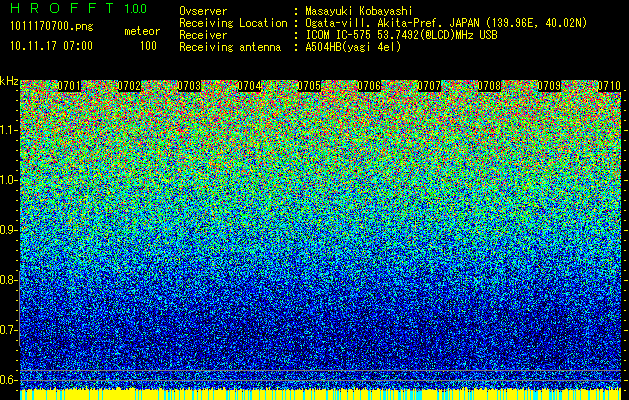Click the 0705 time marker
Image resolution: width=629 pixels, height=400 pixels.
309,86
